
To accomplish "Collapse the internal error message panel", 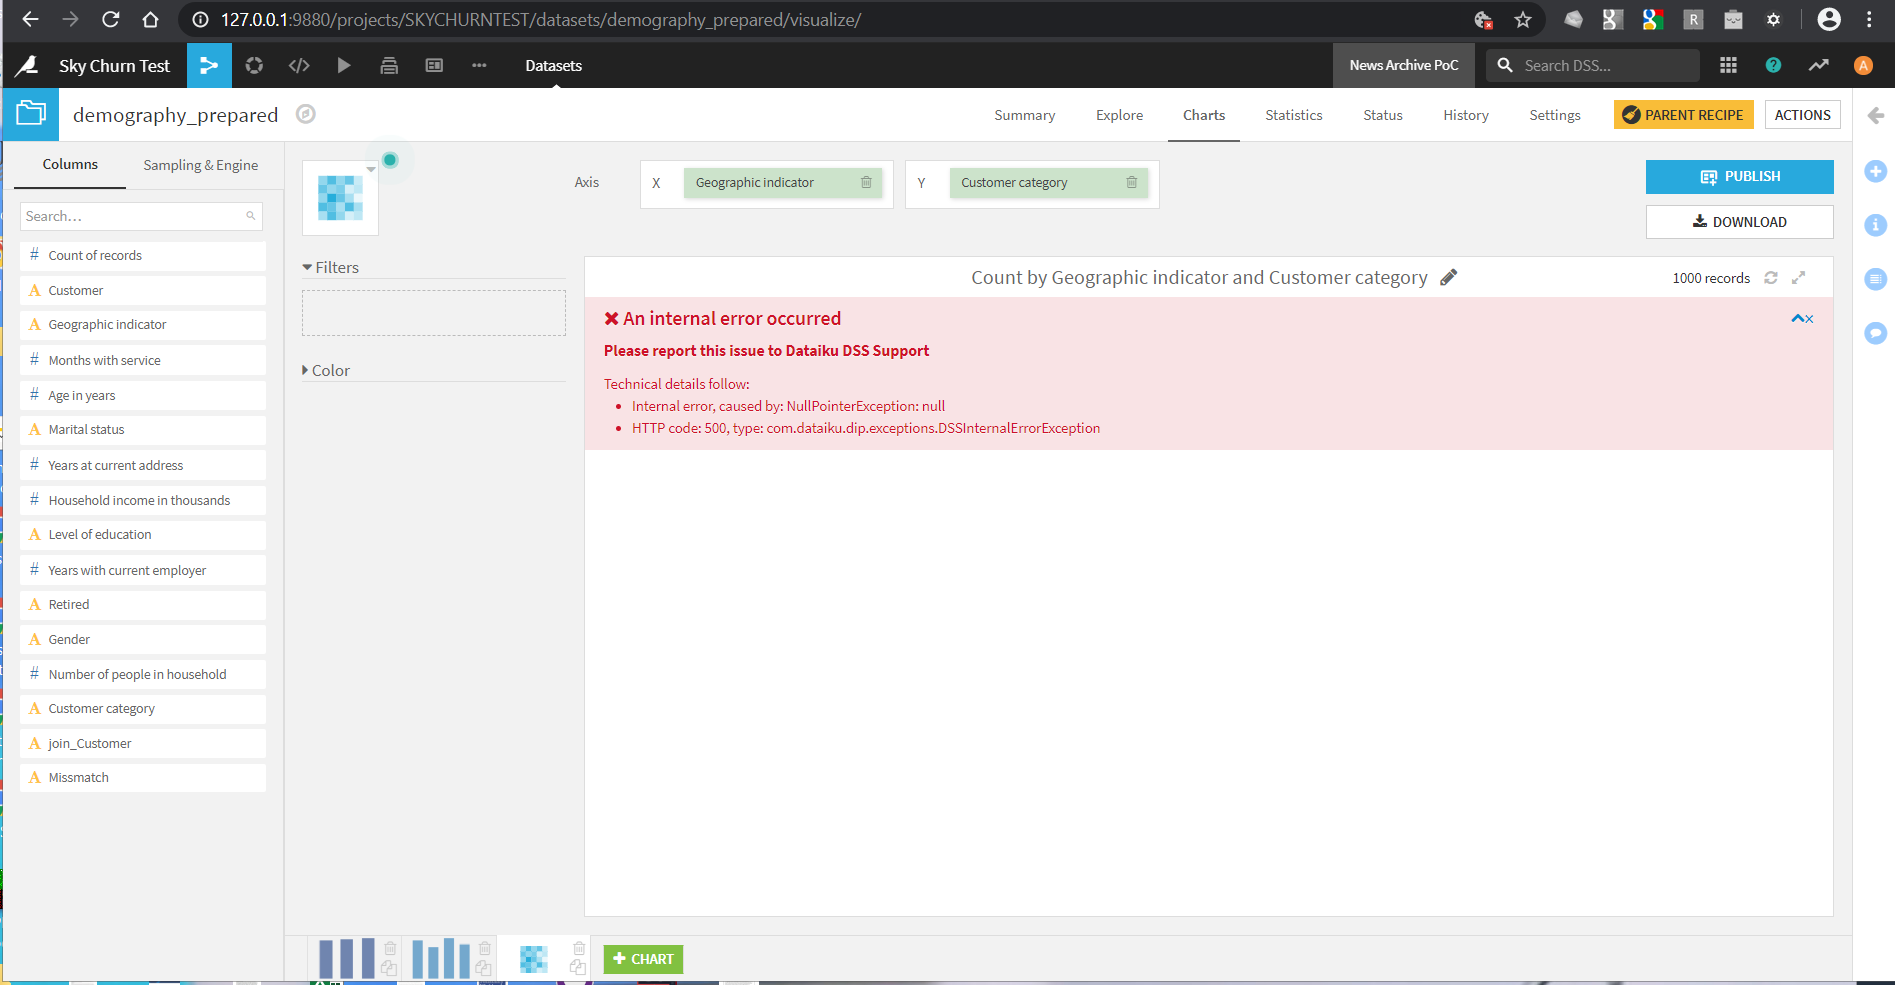I will point(1798,319).
